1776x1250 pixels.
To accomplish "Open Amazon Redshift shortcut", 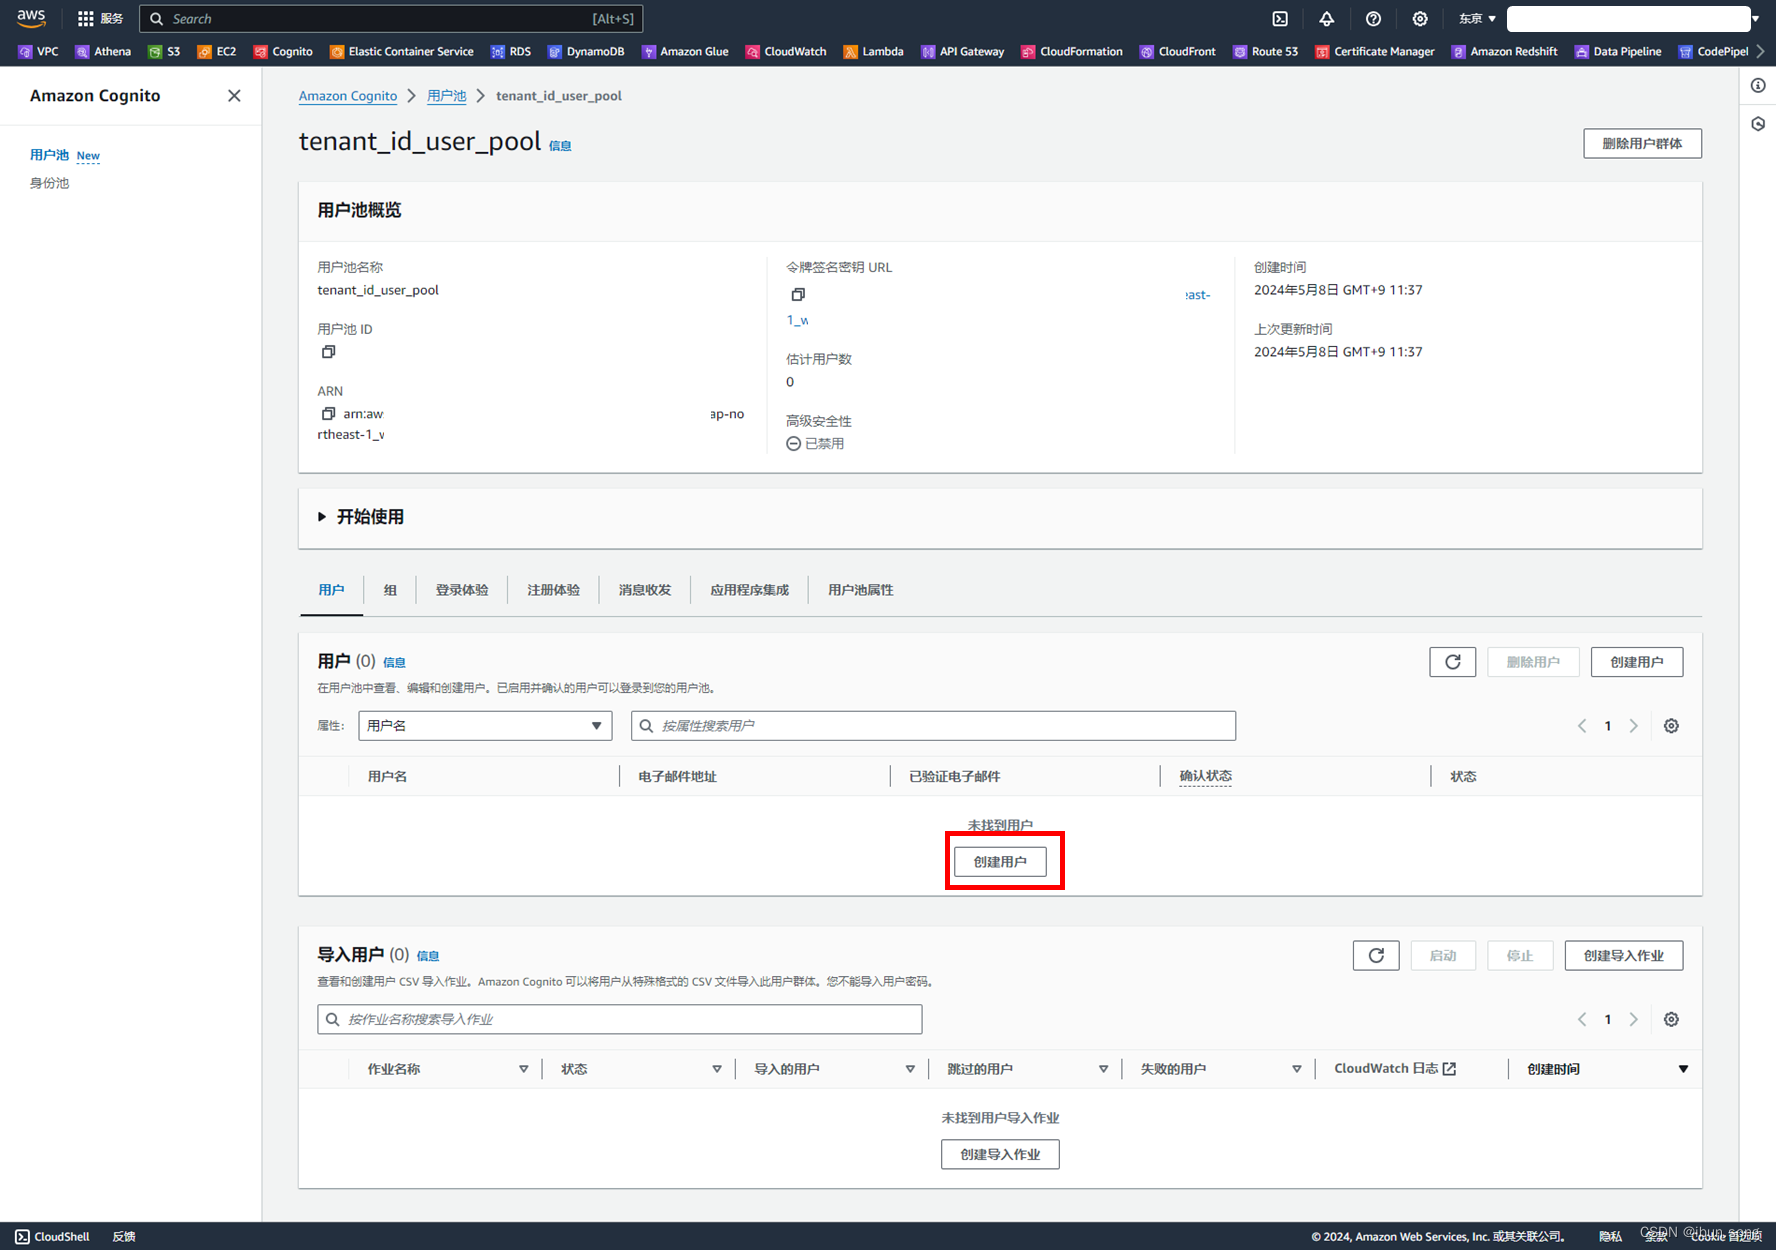I will click(x=1504, y=52).
